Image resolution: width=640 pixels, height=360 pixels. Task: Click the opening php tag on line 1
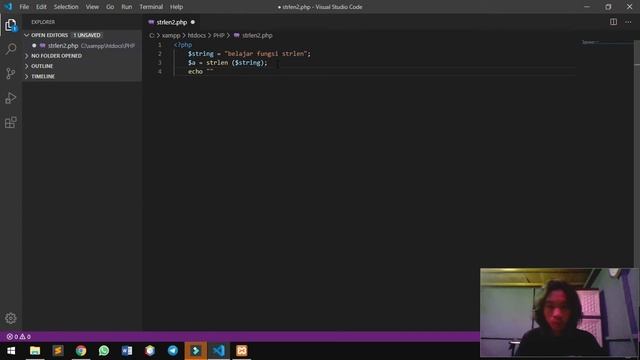[183, 45]
